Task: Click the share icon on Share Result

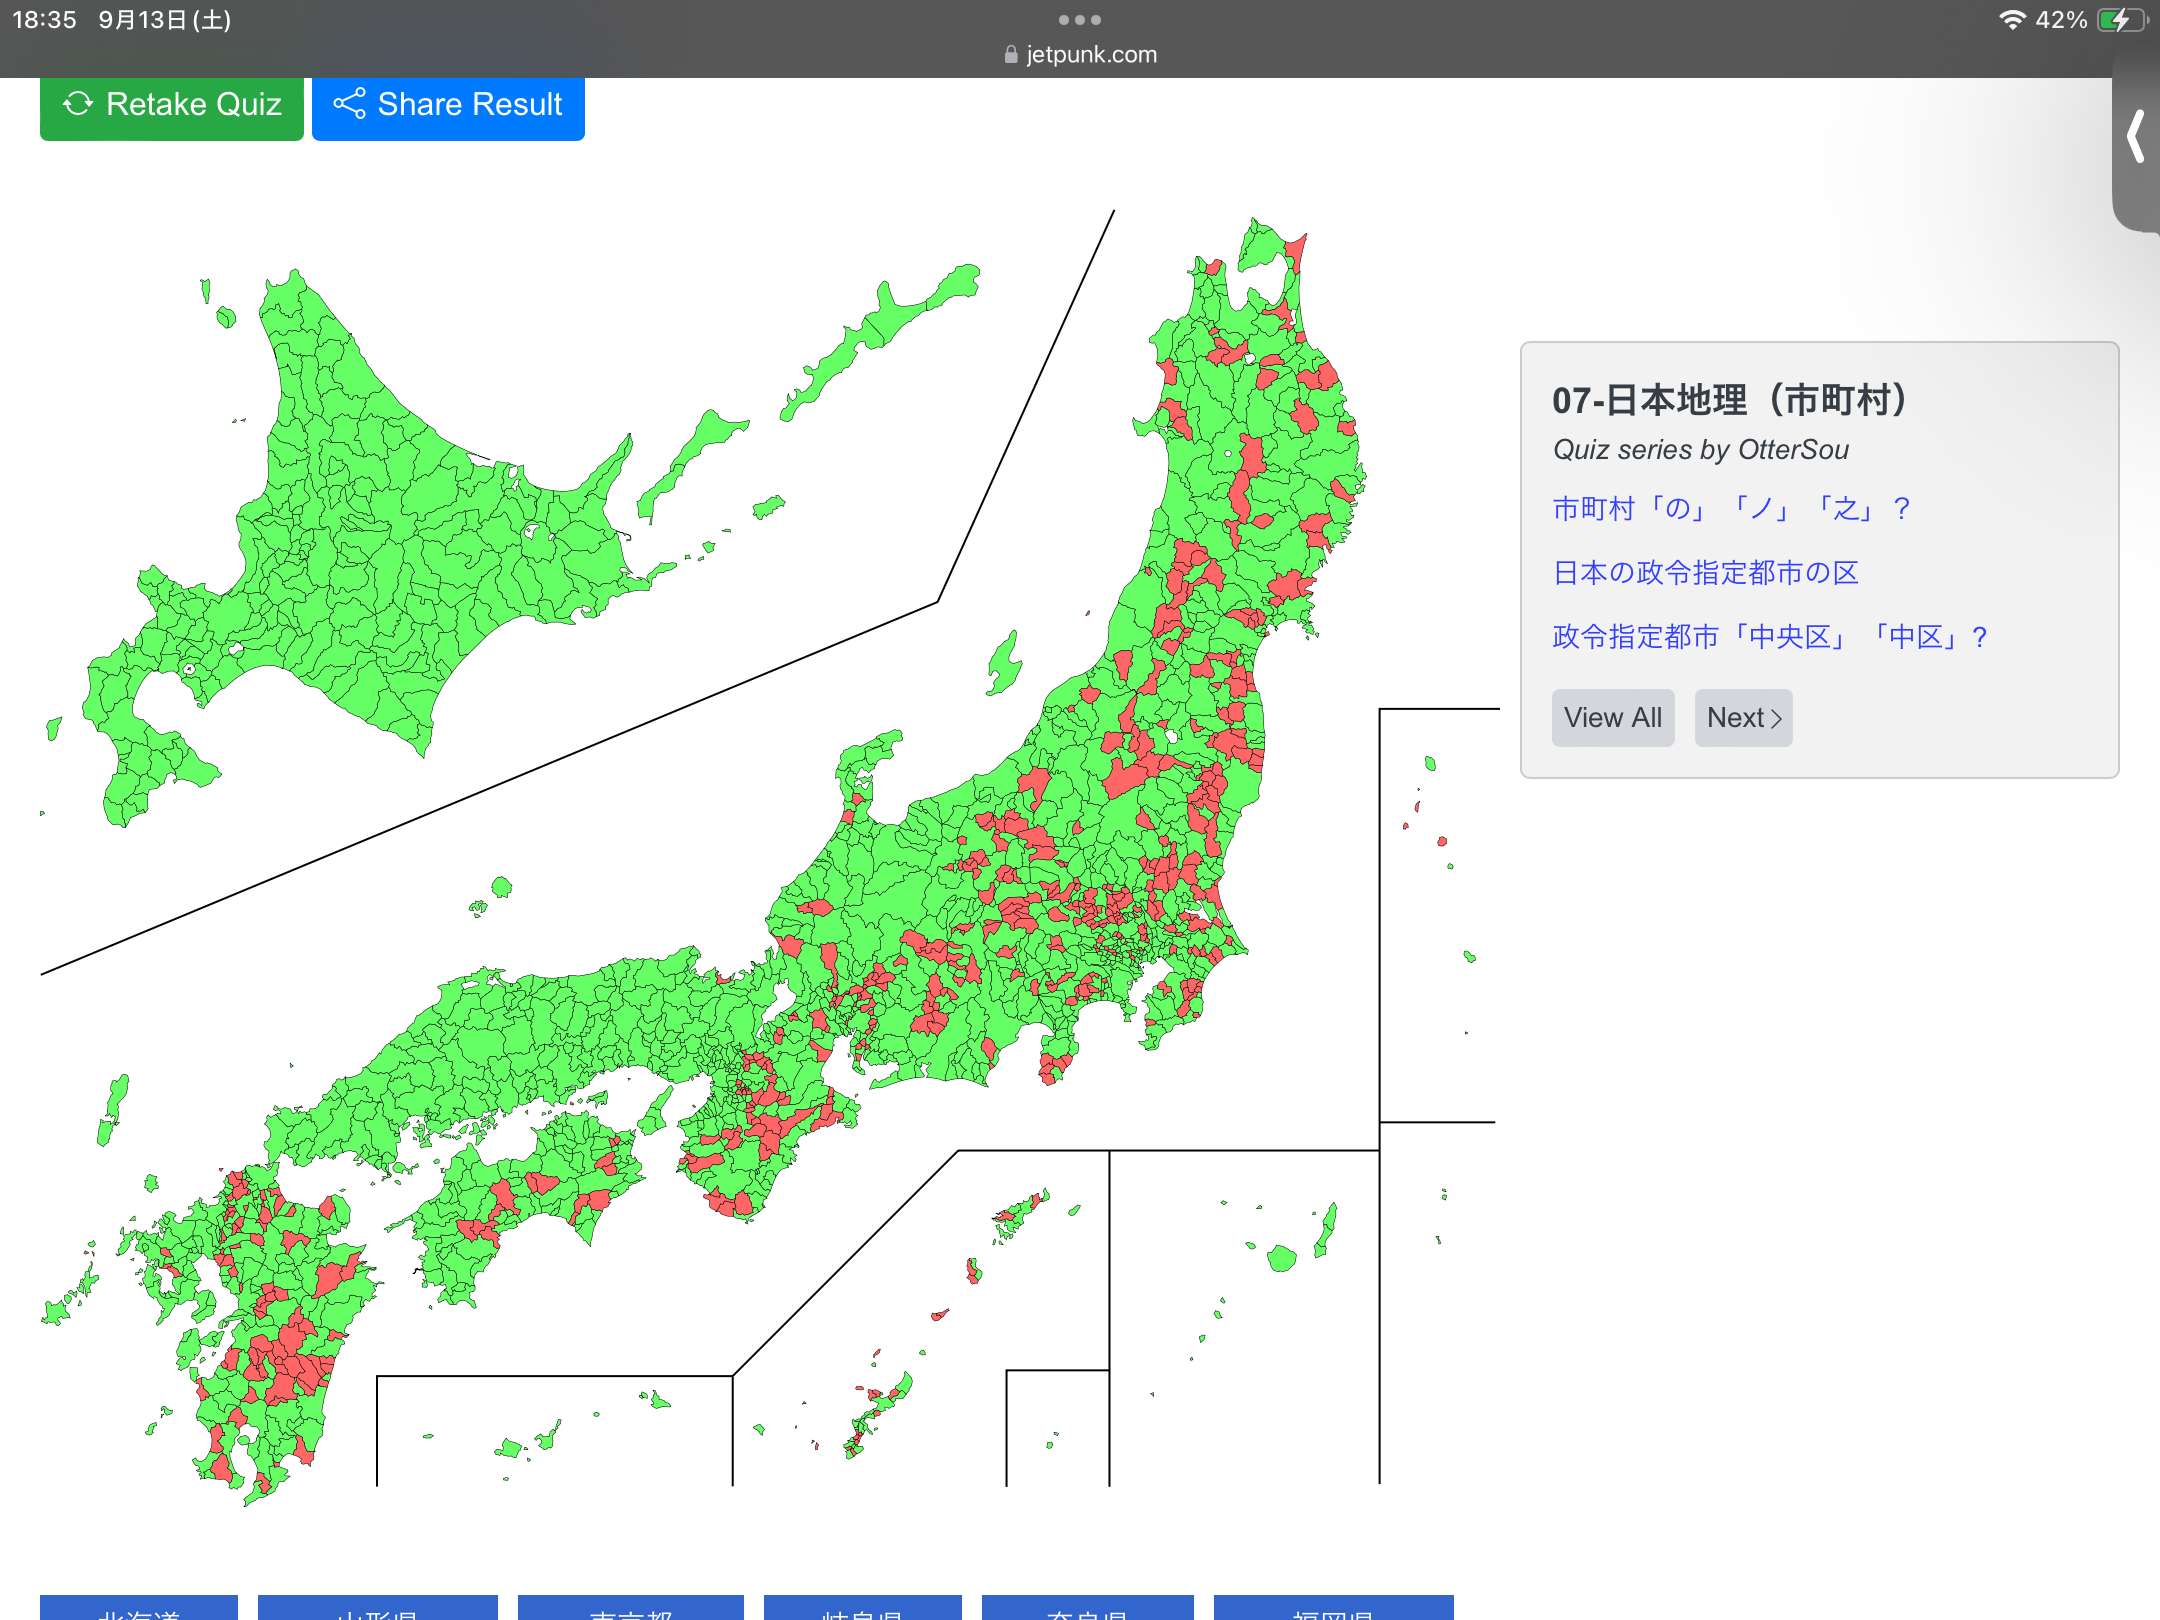Action: 349,104
